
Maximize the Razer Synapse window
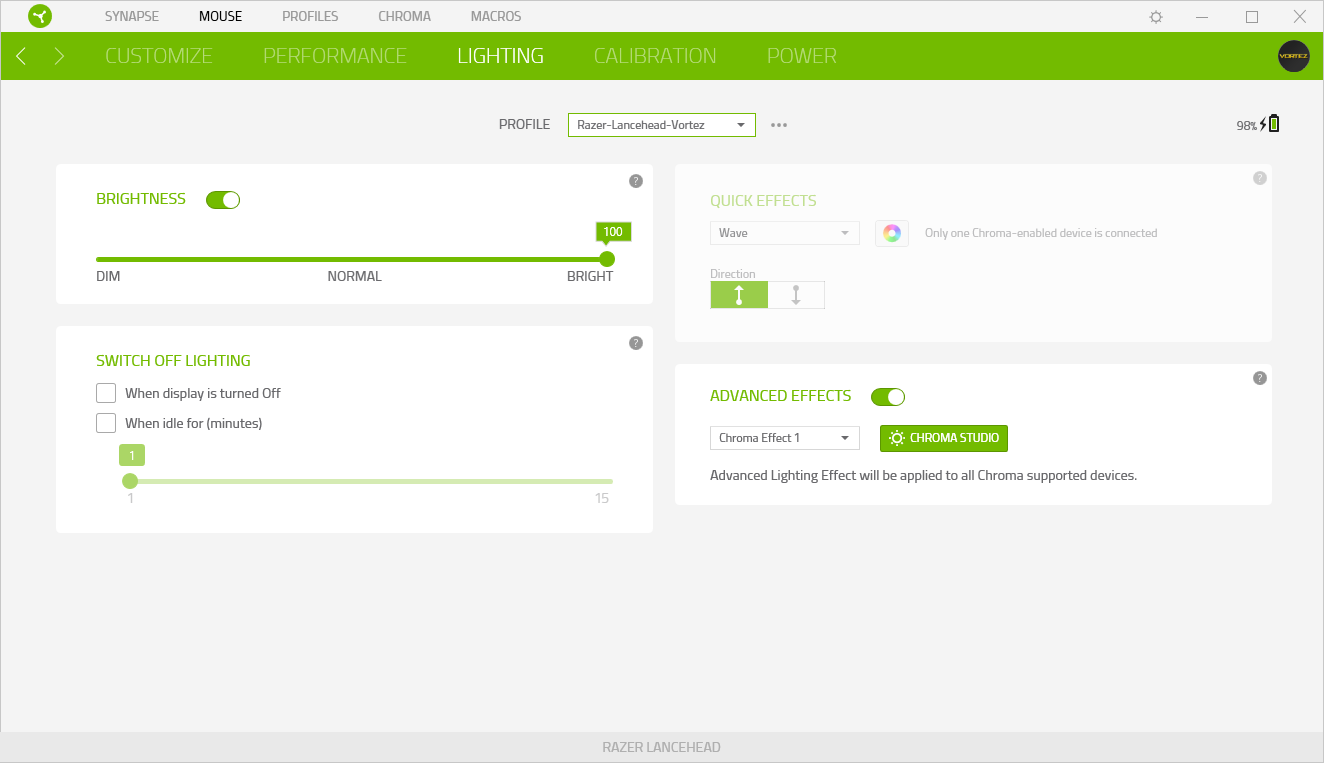(x=1252, y=17)
